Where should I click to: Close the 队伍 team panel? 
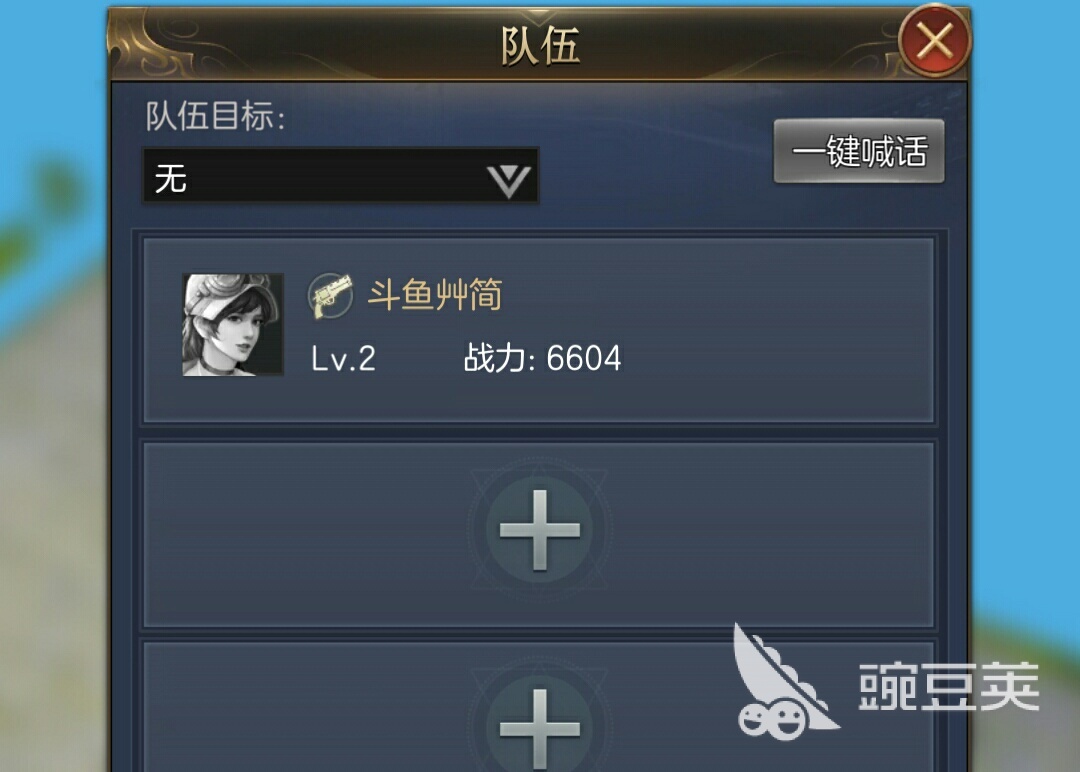click(934, 40)
